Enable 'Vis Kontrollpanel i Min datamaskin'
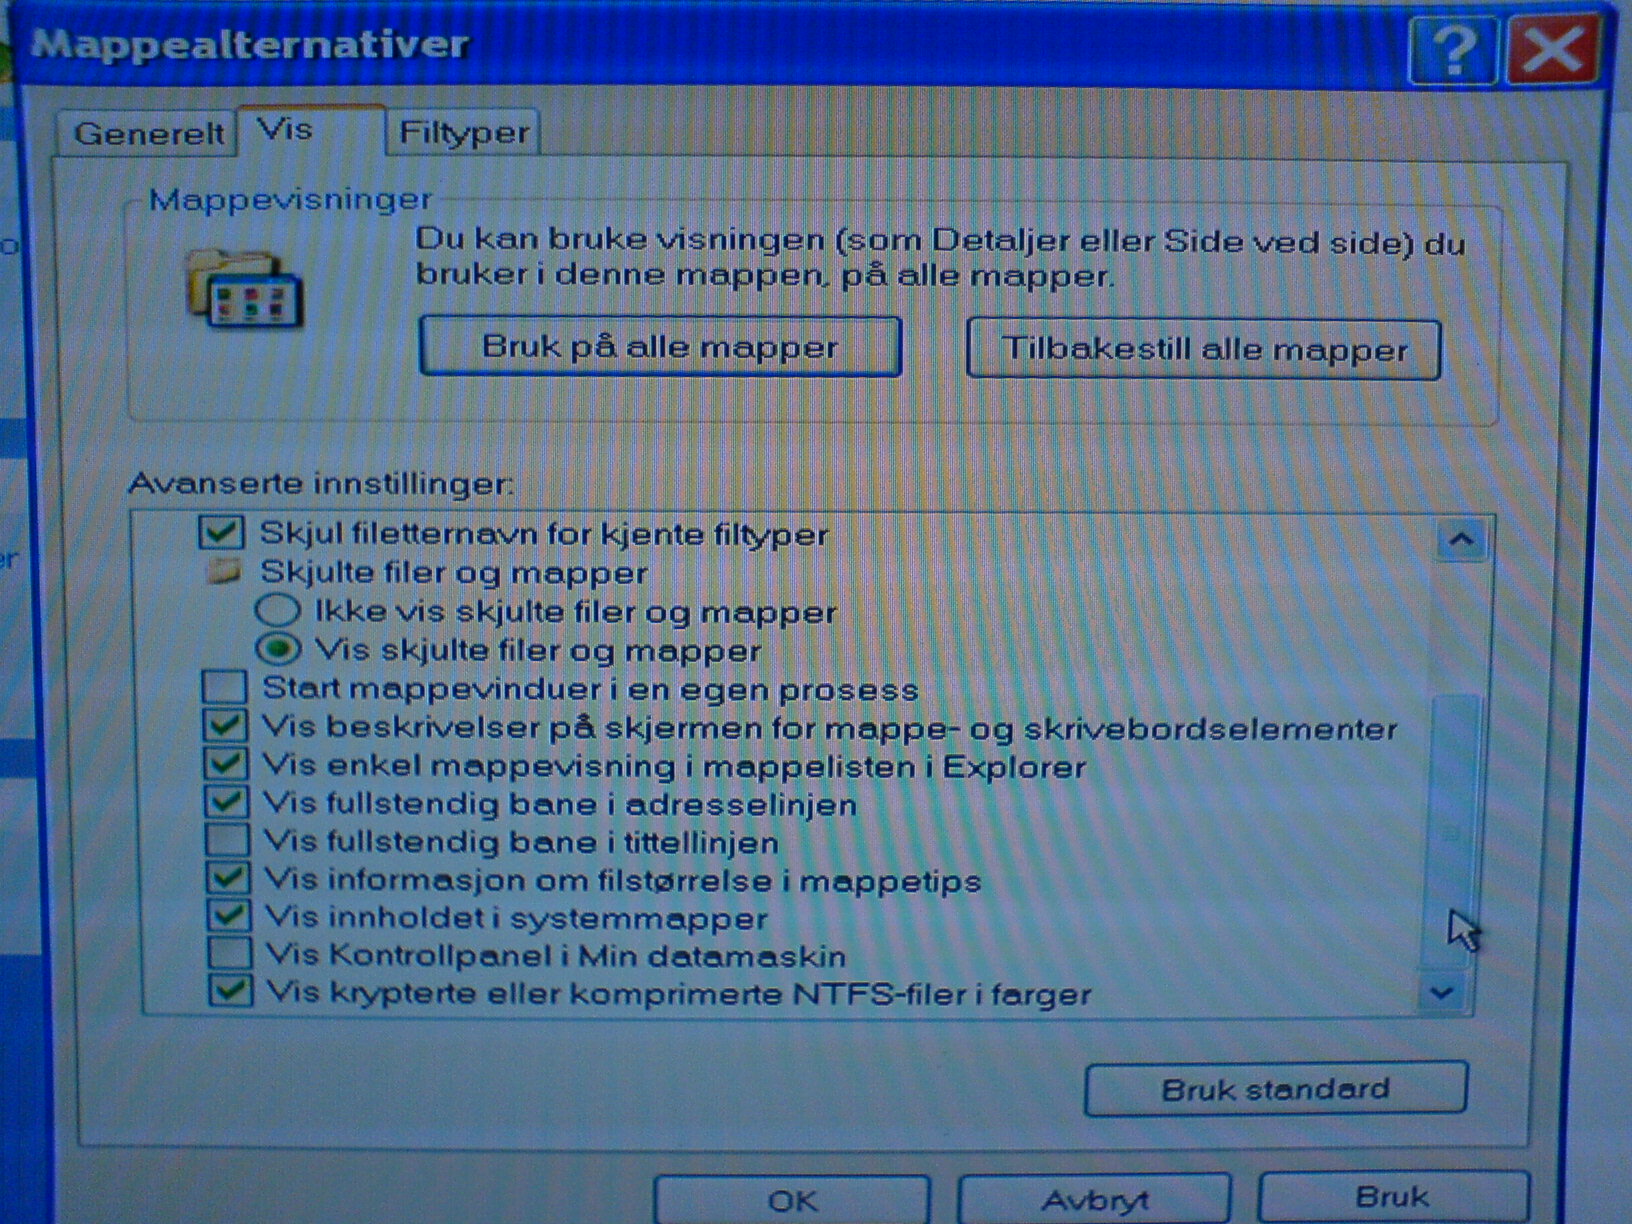Image resolution: width=1632 pixels, height=1224 pixels. 230,953
